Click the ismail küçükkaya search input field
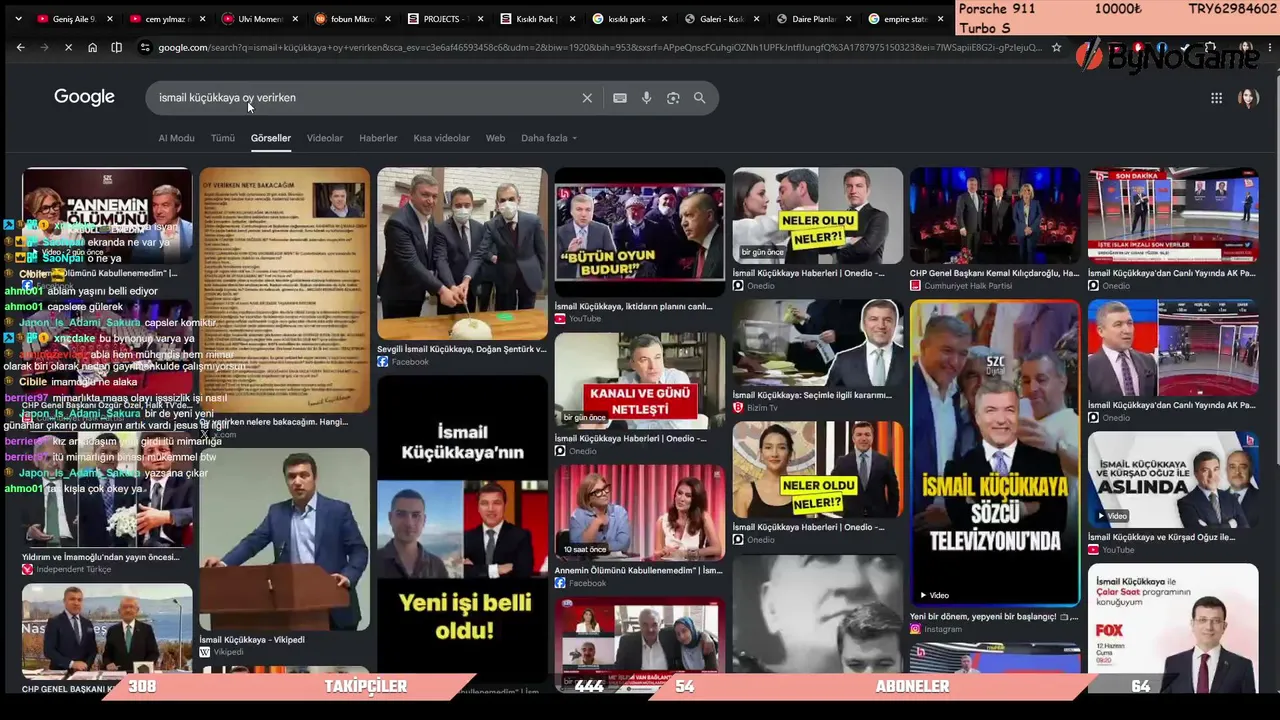This screenshot has width=1280, height=720. (365, 98)
